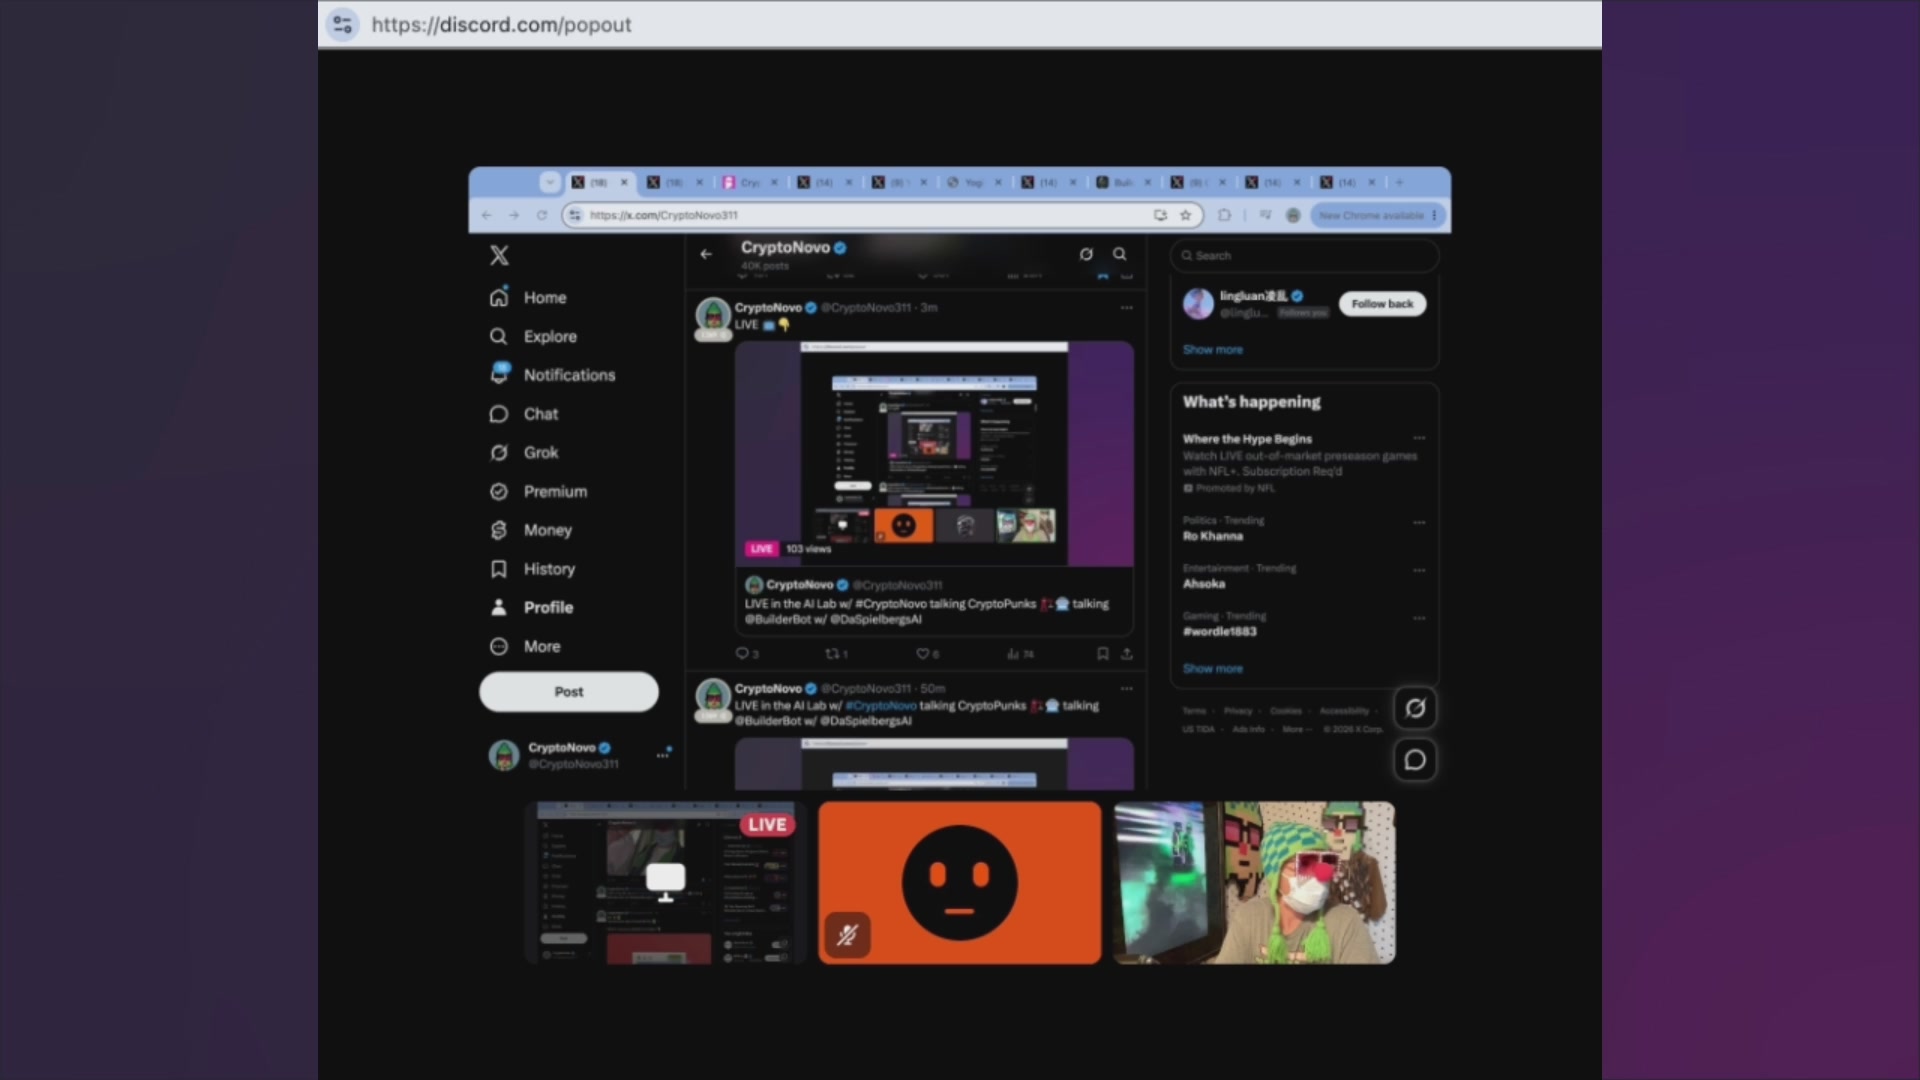Open Chat in the X sidebar
The image size is (1920, 1080).
(x=523, y=414)
